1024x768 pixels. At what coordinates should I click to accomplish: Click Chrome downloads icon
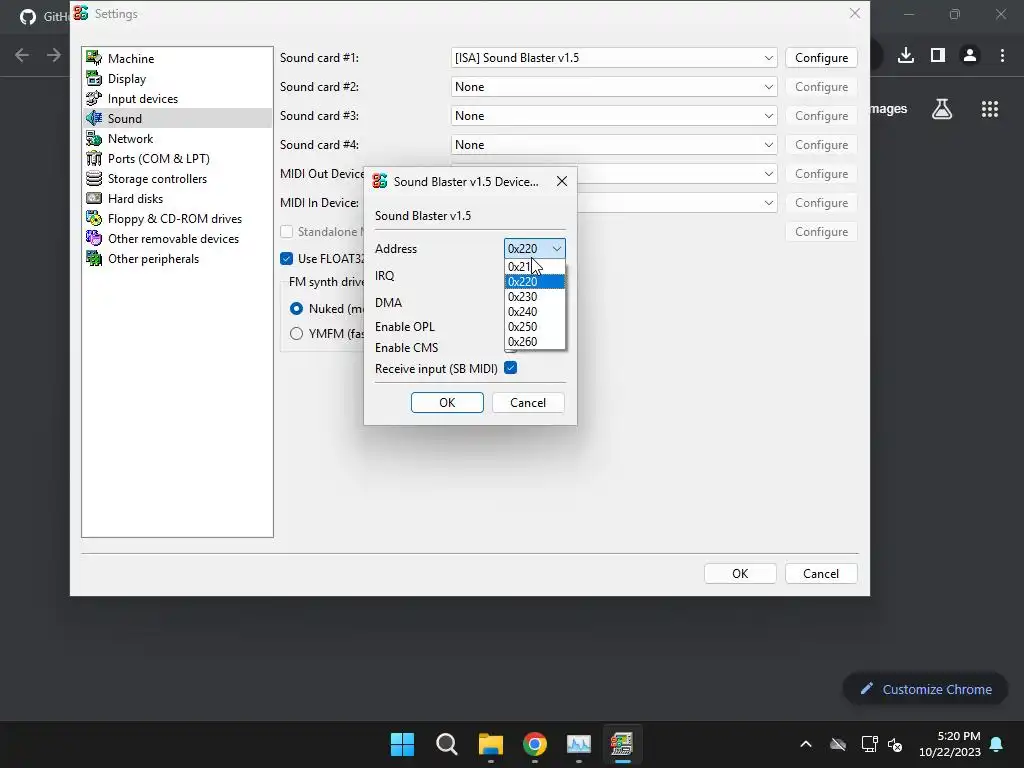[906, 56]
